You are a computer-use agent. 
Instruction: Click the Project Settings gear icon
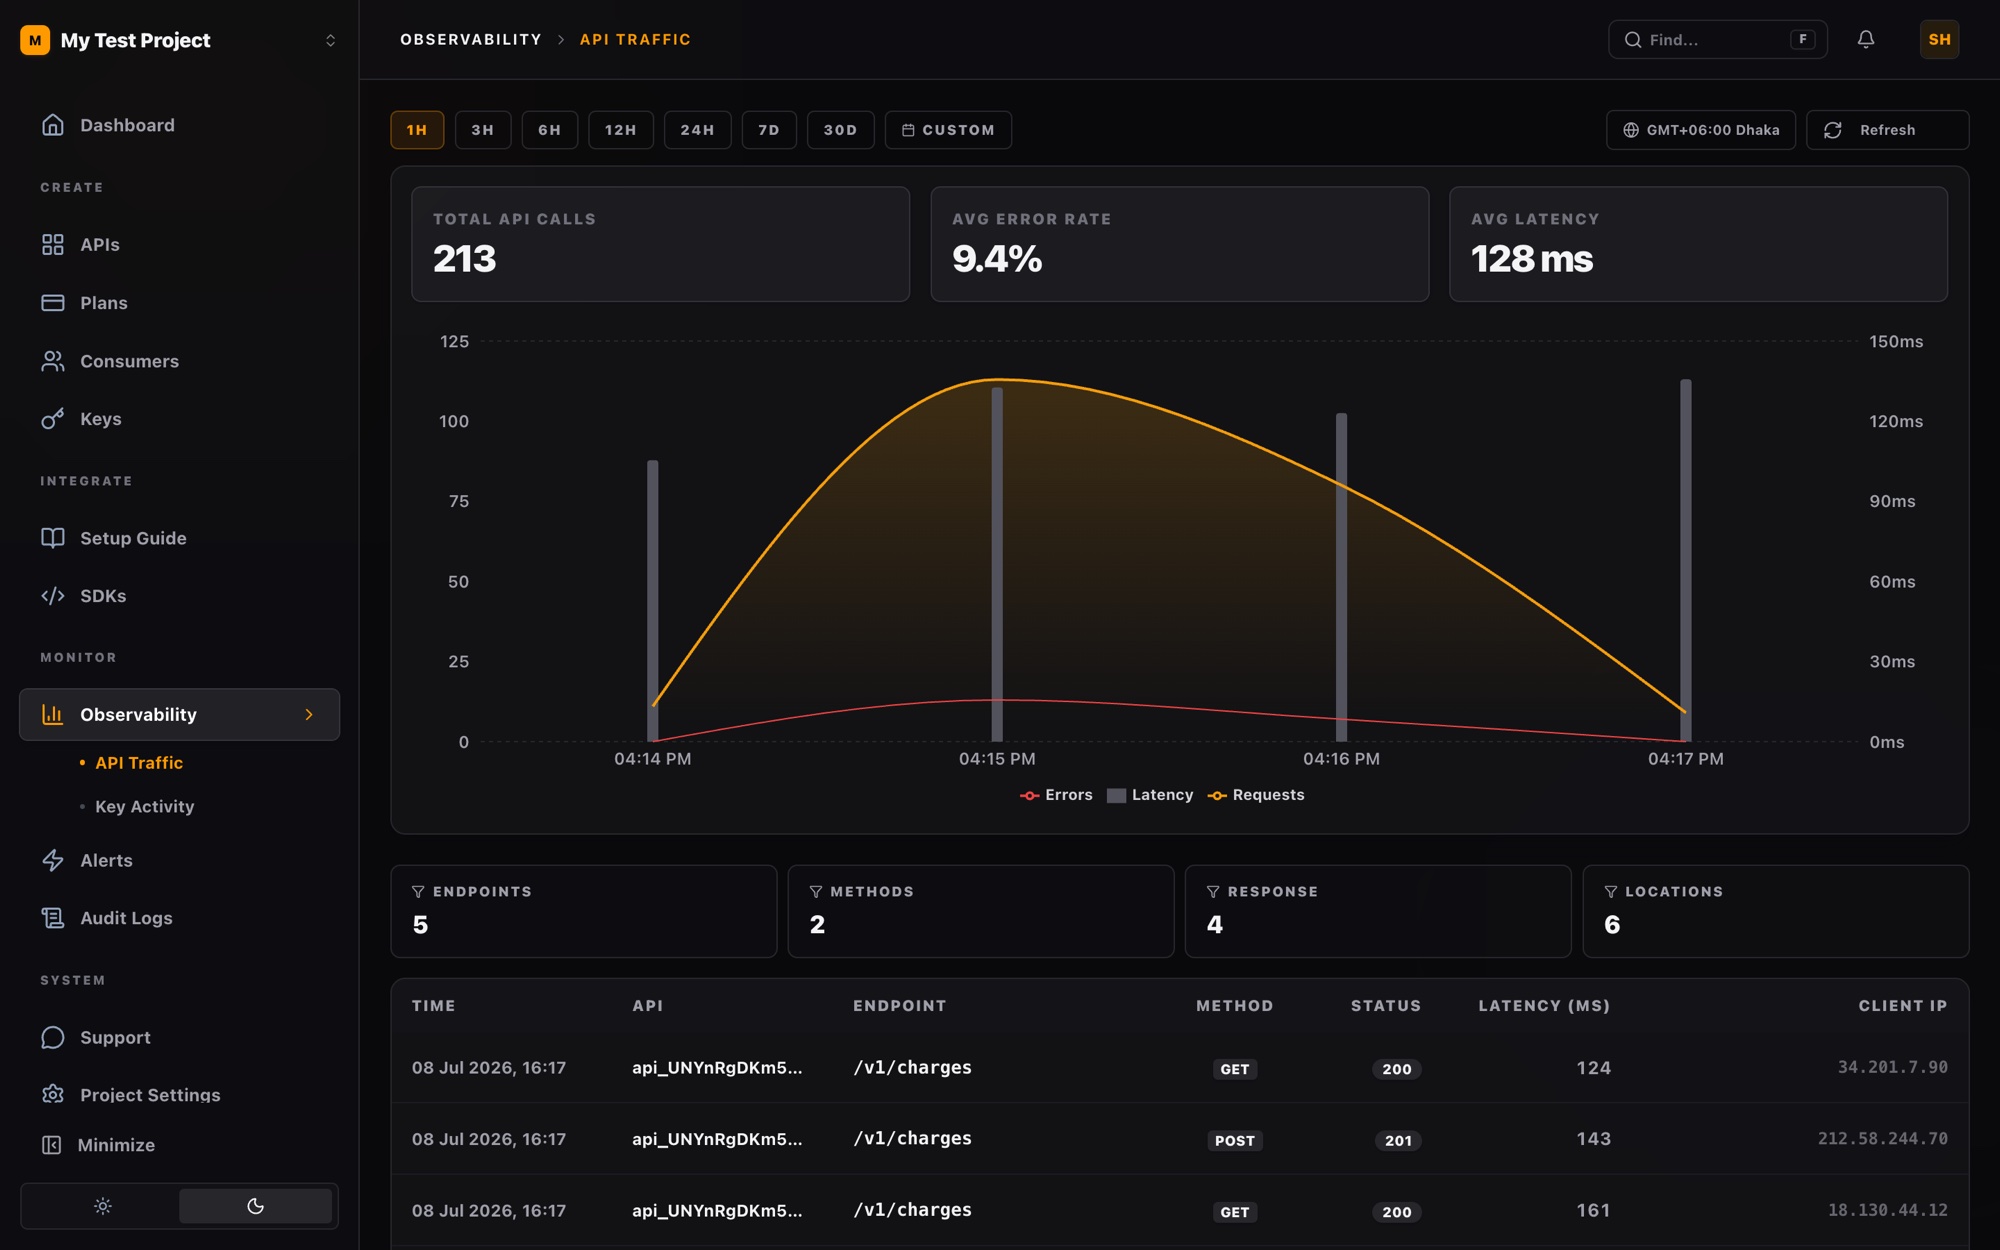(53, 1094)
